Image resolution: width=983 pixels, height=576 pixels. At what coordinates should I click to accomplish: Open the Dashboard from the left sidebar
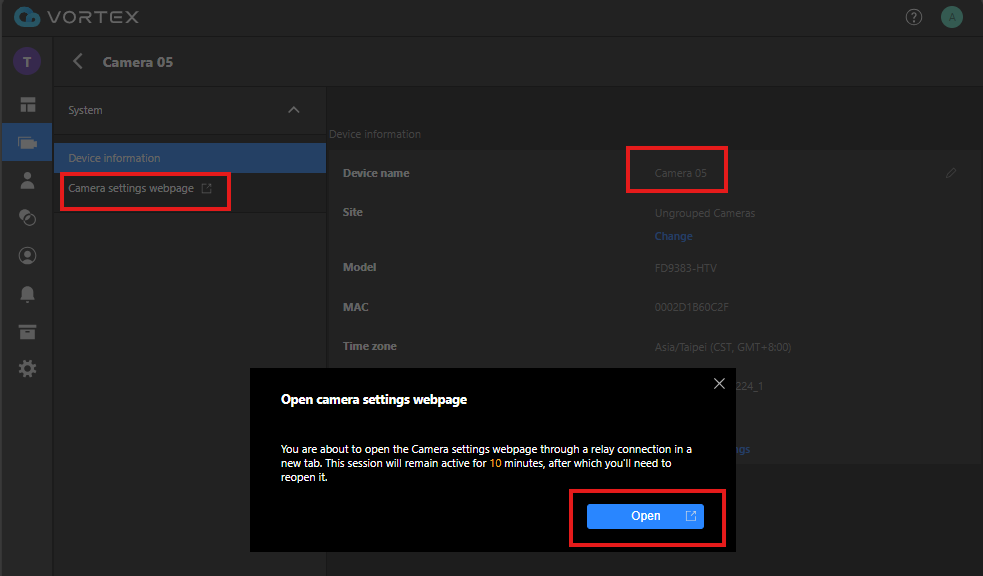(x=27, y=104)
